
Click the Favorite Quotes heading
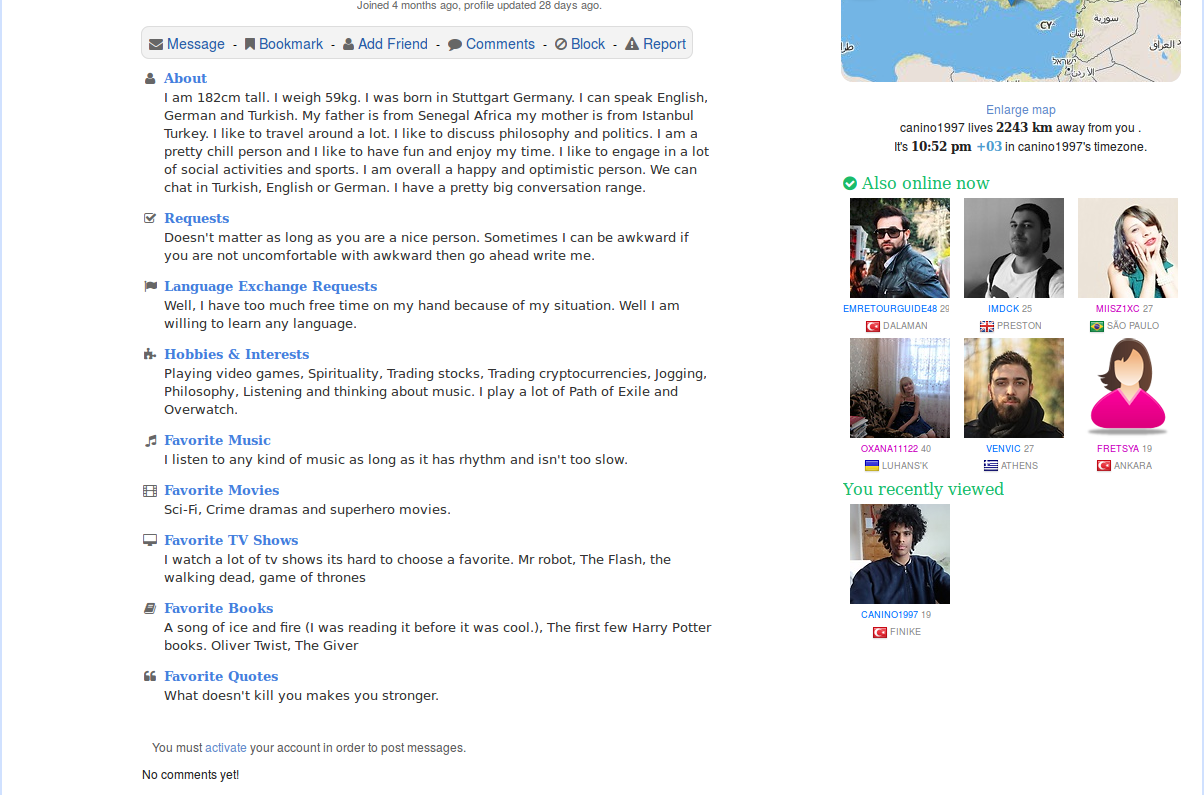coord(221,676)
